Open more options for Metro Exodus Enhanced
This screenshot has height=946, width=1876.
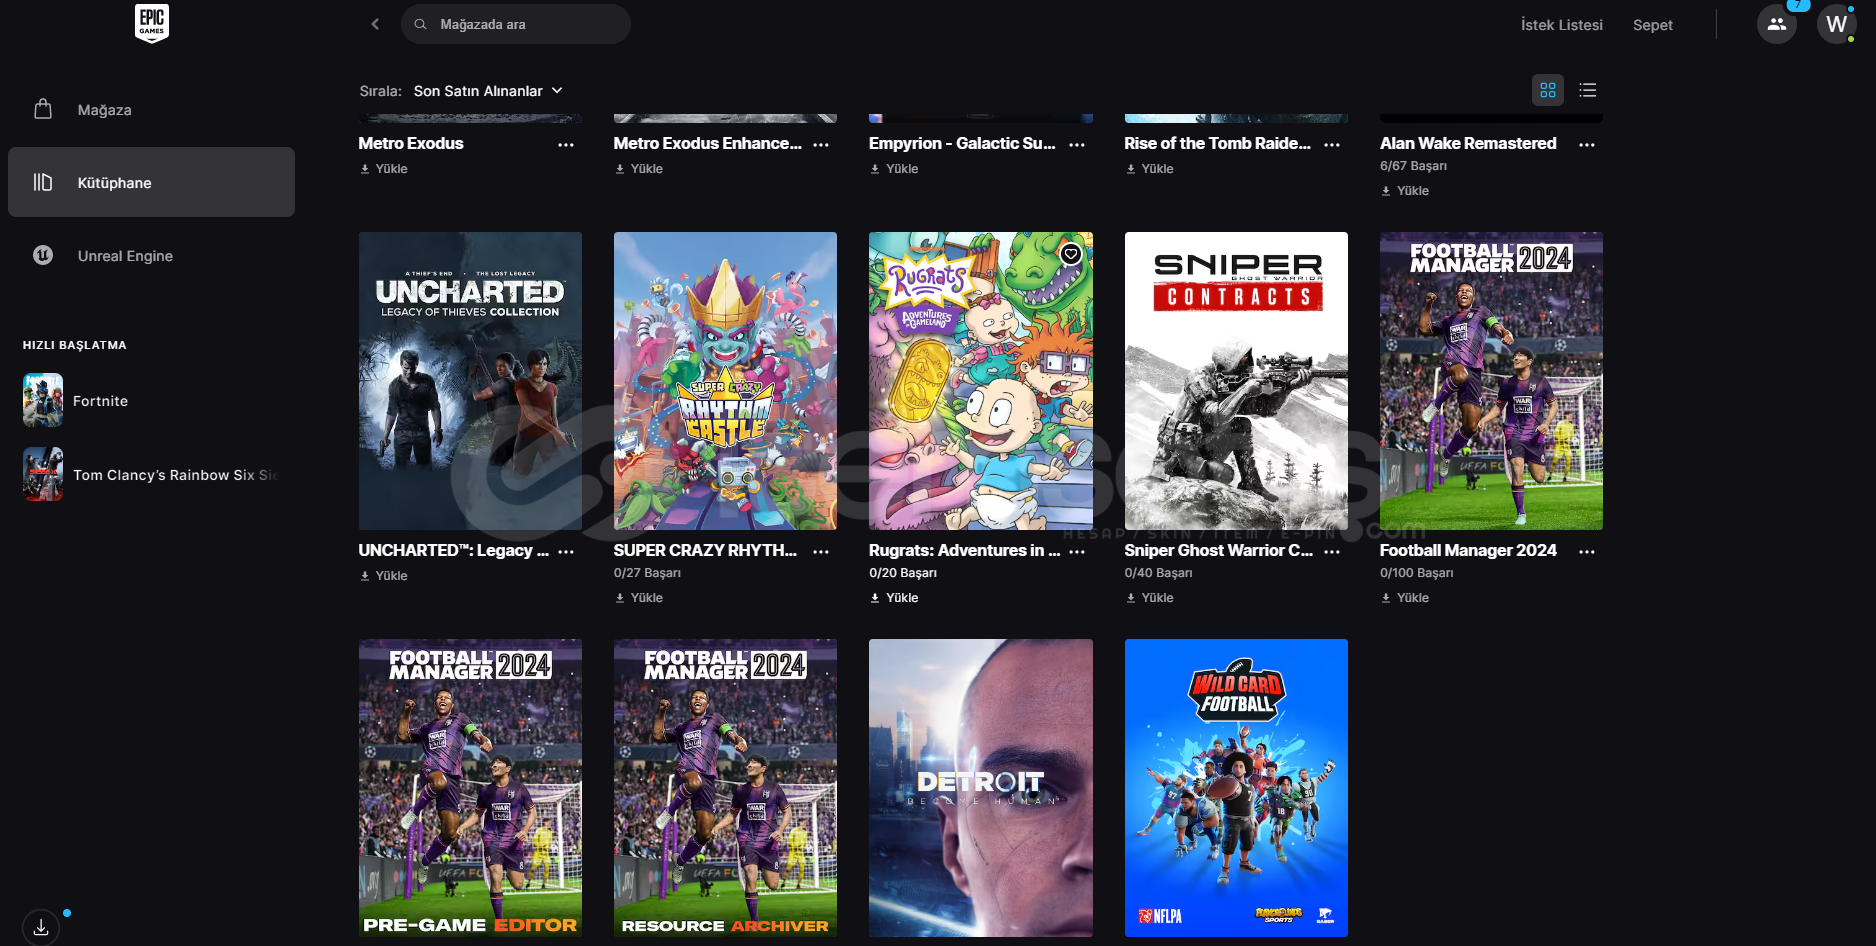click(x=821, y=144)
